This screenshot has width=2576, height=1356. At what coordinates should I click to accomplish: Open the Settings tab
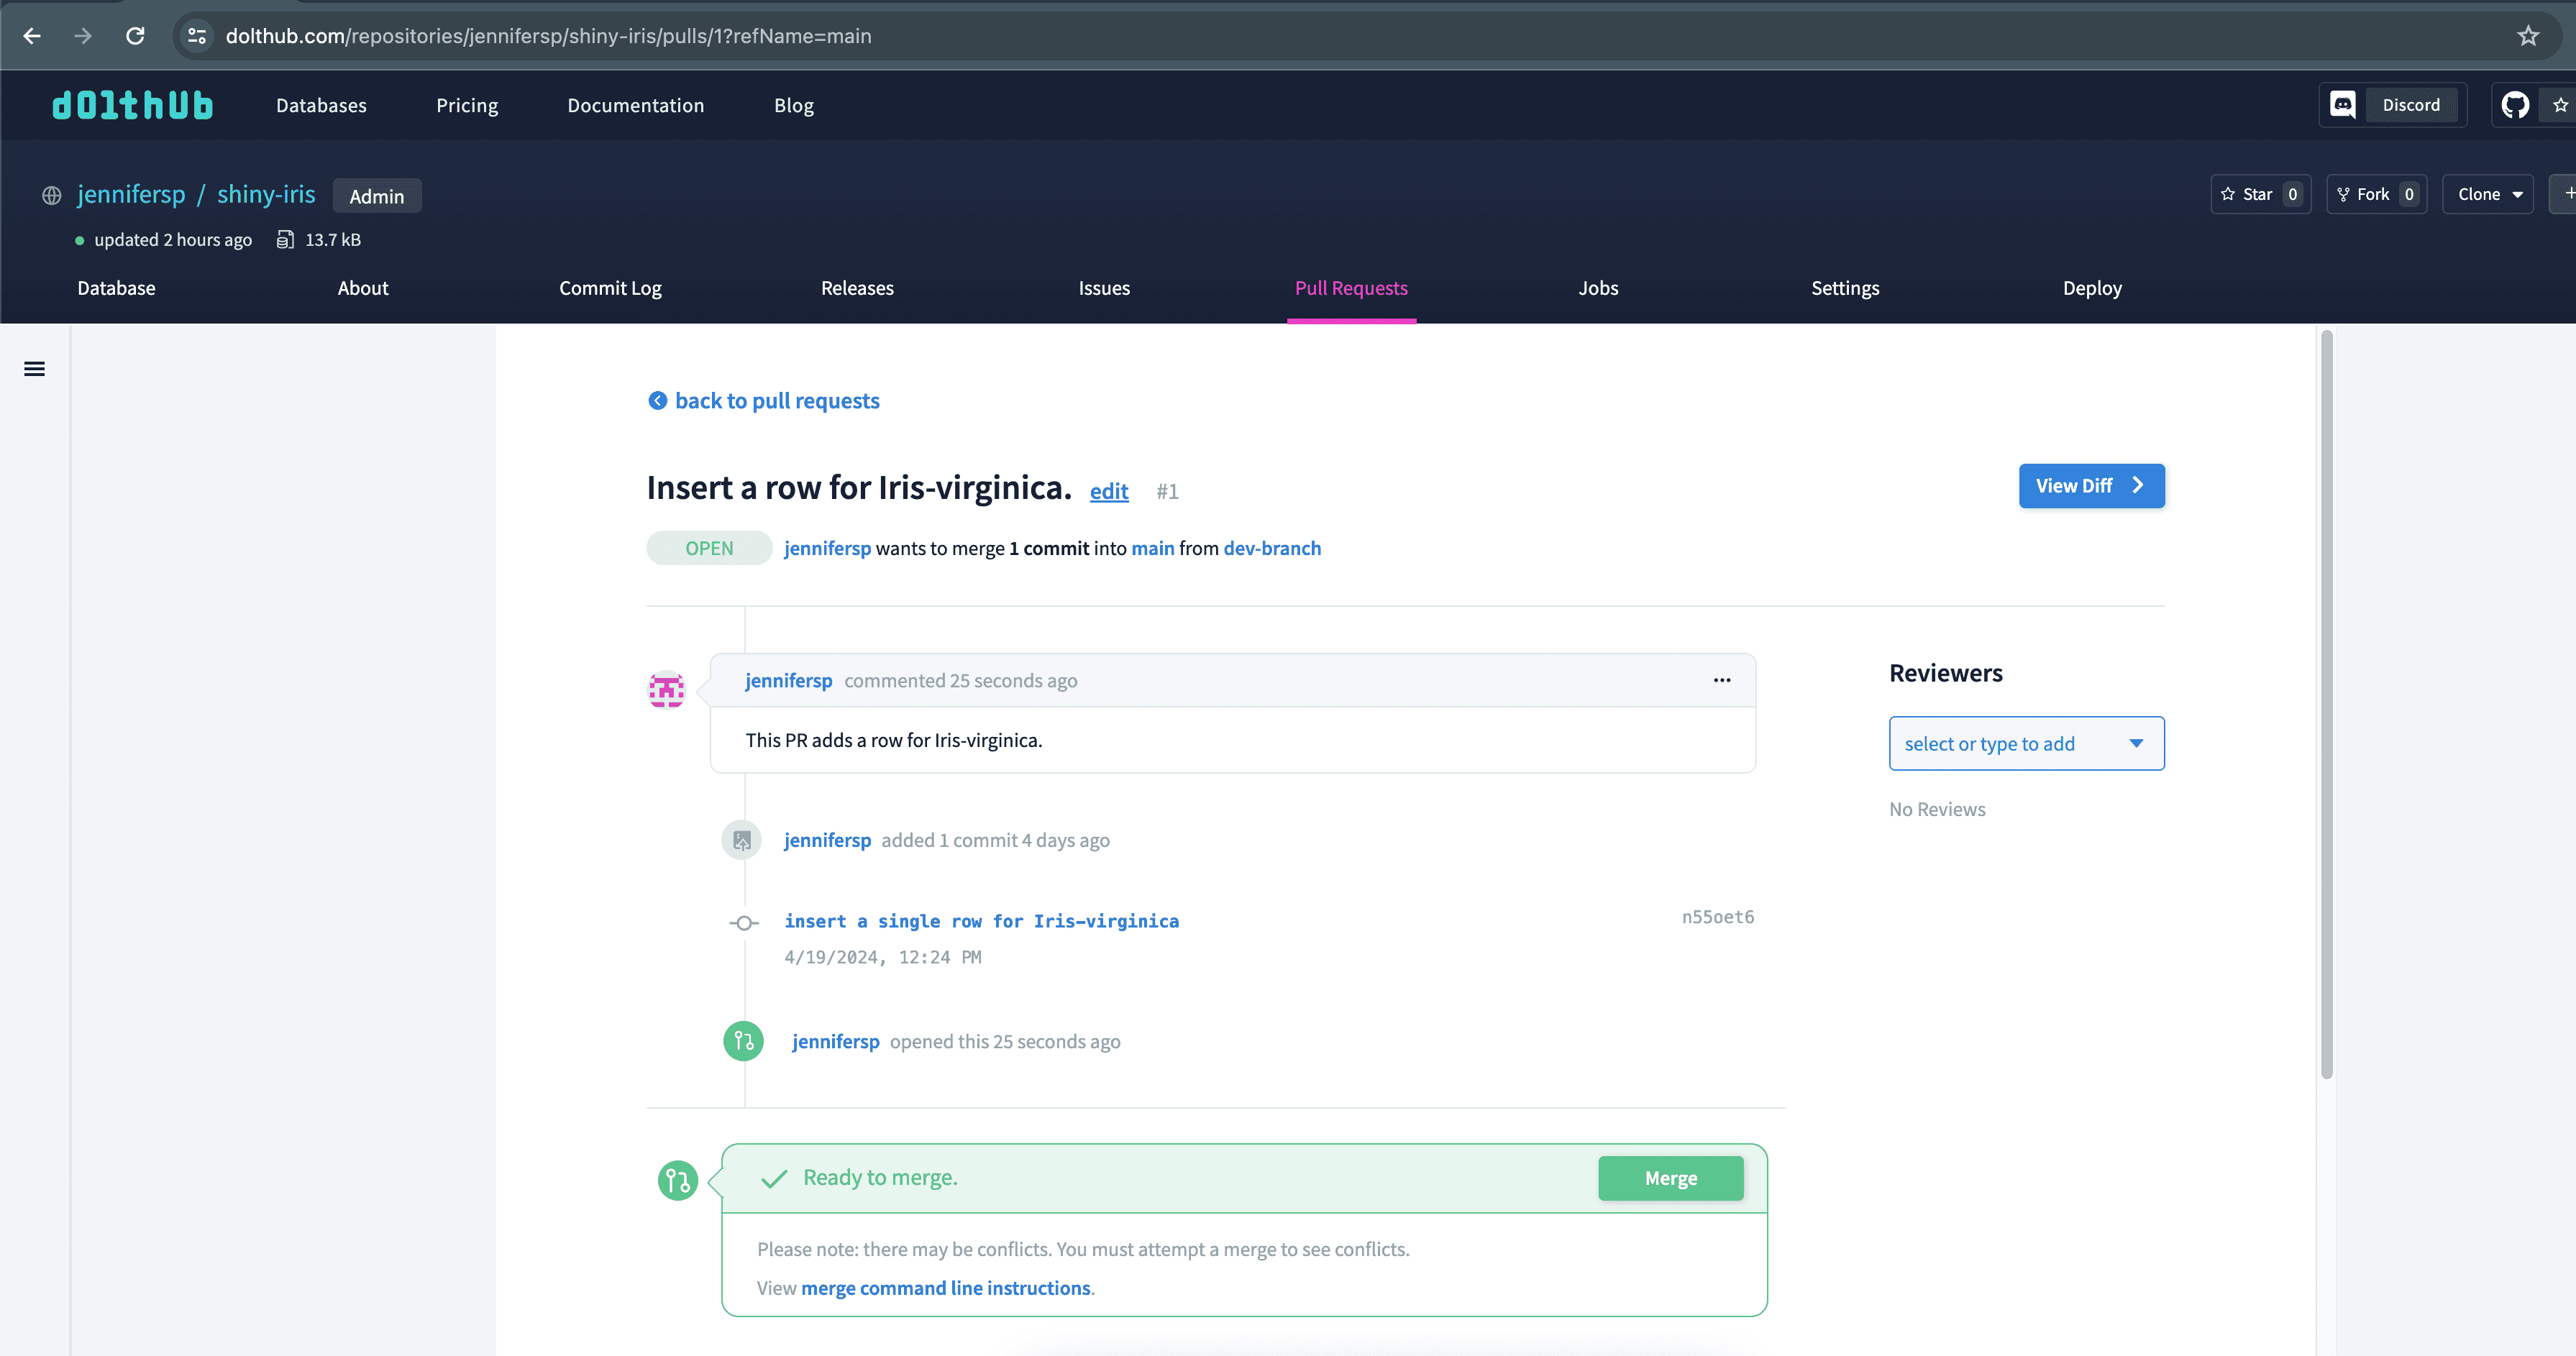1845,288
